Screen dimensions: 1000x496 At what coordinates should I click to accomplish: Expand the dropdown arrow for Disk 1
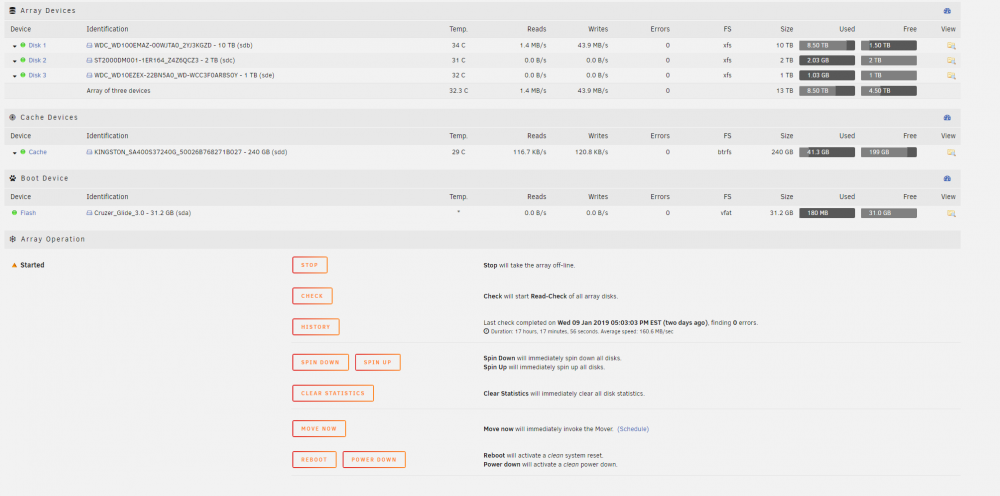(x=15, y=46)
